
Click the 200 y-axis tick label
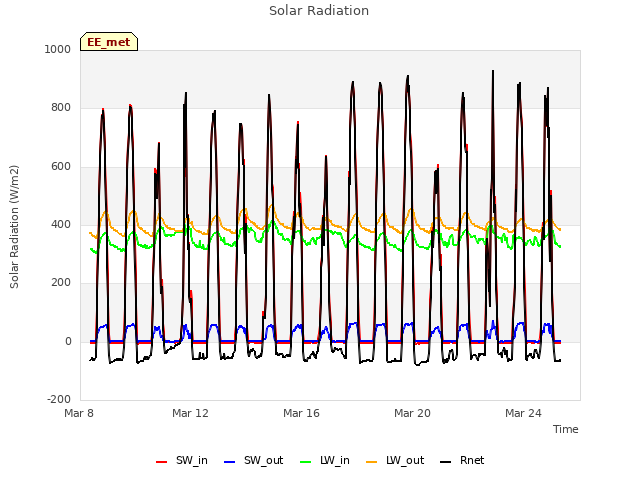point(61,282)
